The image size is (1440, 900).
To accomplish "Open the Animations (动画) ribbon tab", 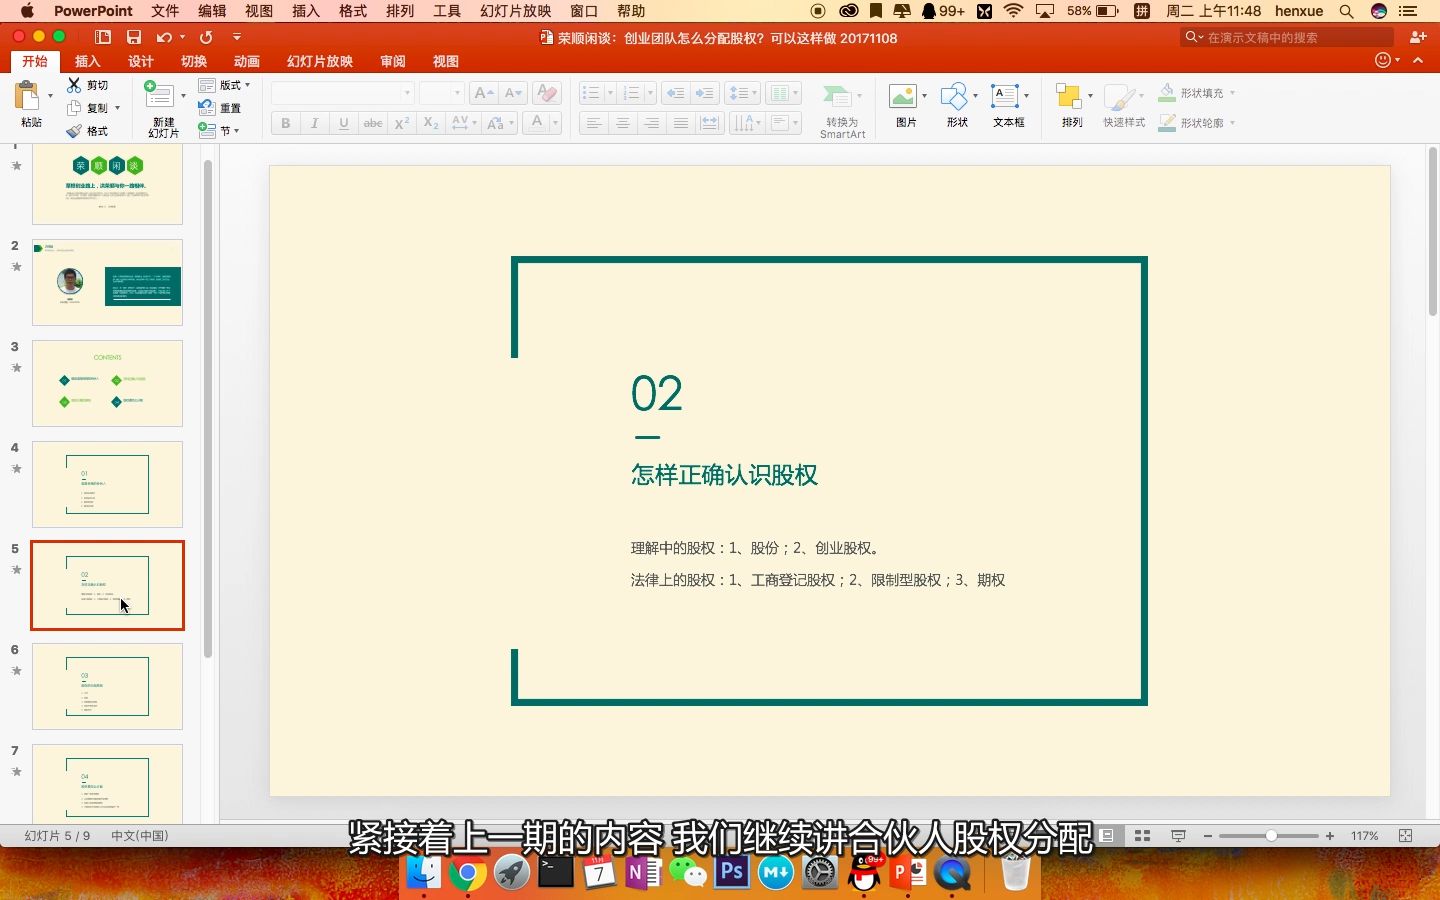I will click(247, 61).
